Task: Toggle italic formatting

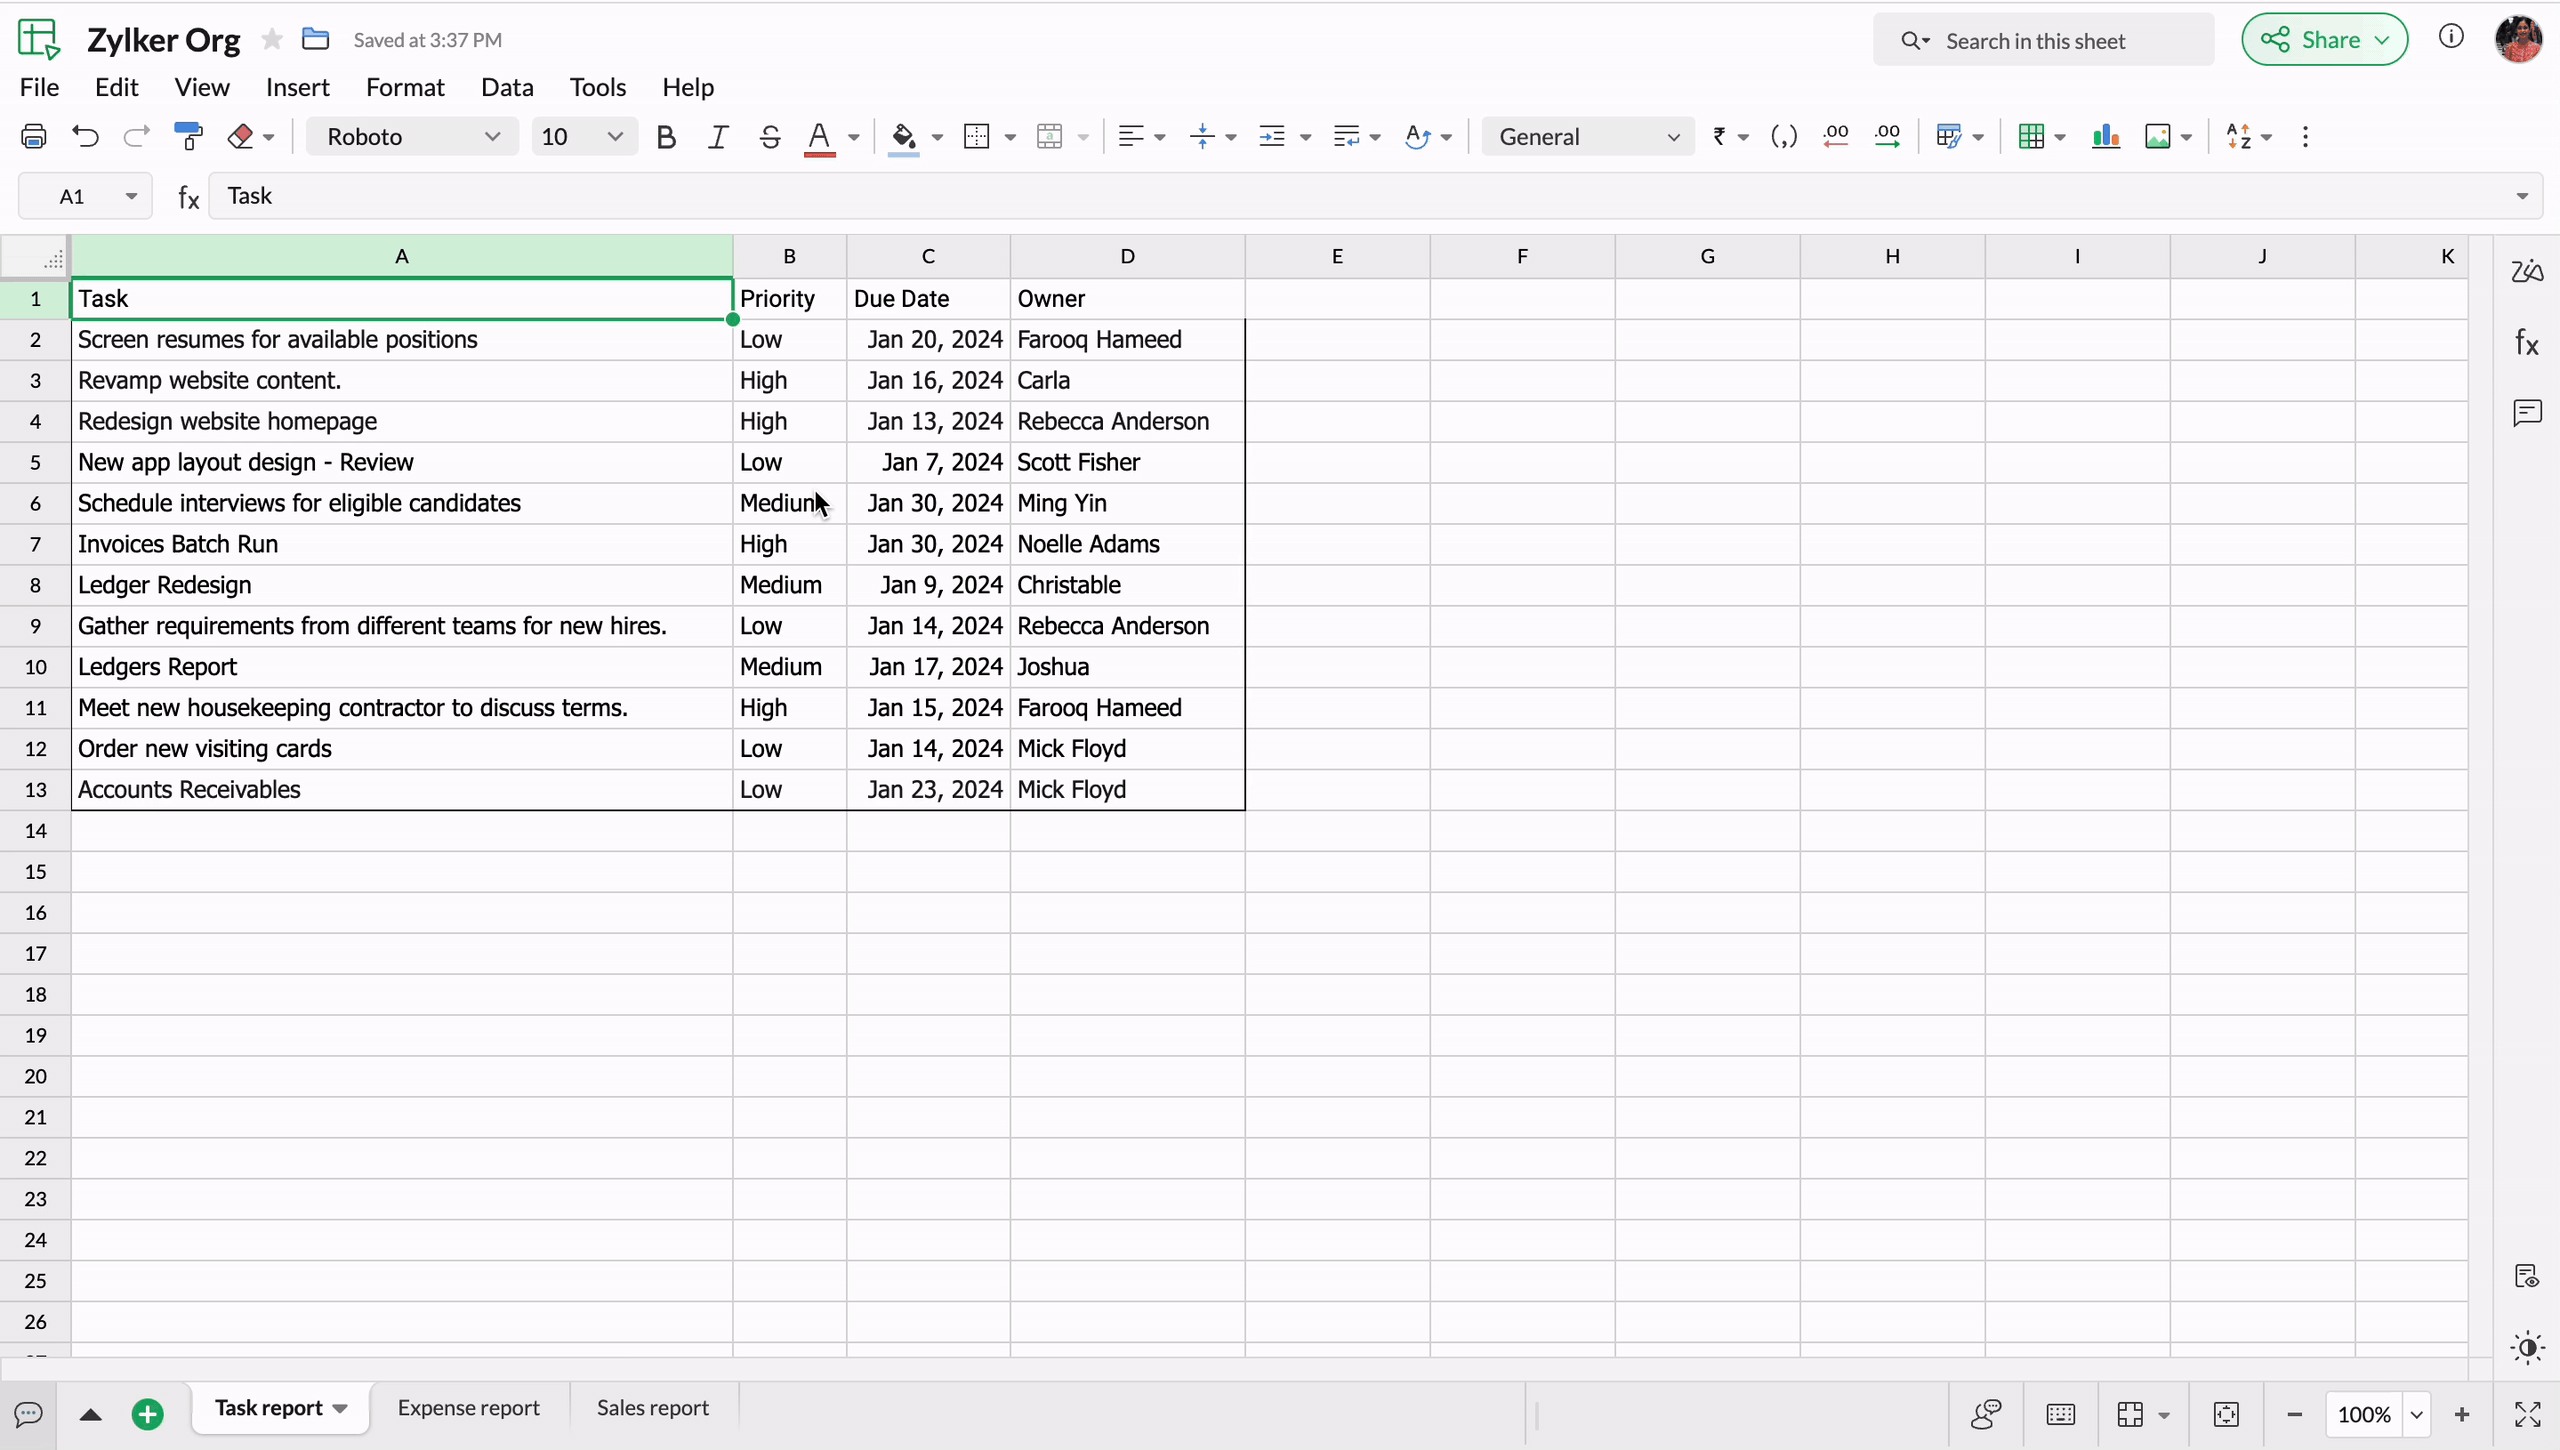Action: [717, 136]
